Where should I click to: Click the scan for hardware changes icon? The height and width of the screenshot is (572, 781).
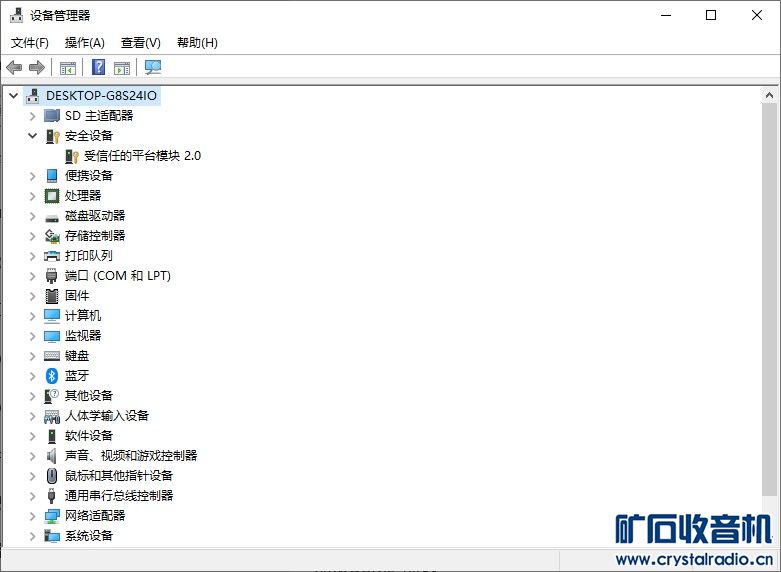point(153,67)
